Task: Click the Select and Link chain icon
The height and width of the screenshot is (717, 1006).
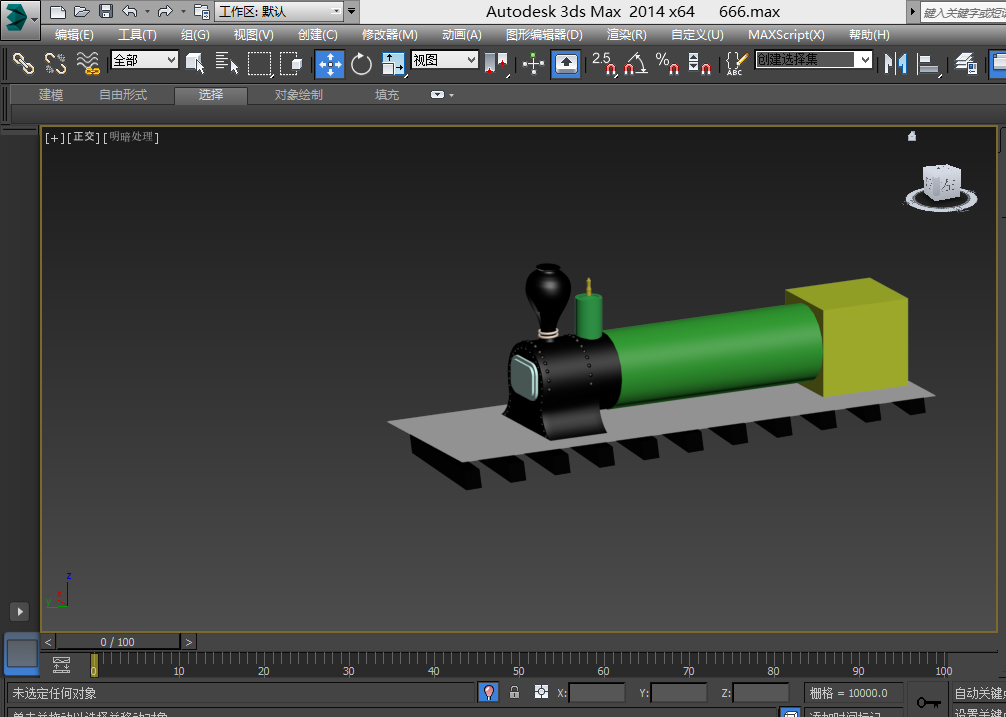Action: point(23,64)
